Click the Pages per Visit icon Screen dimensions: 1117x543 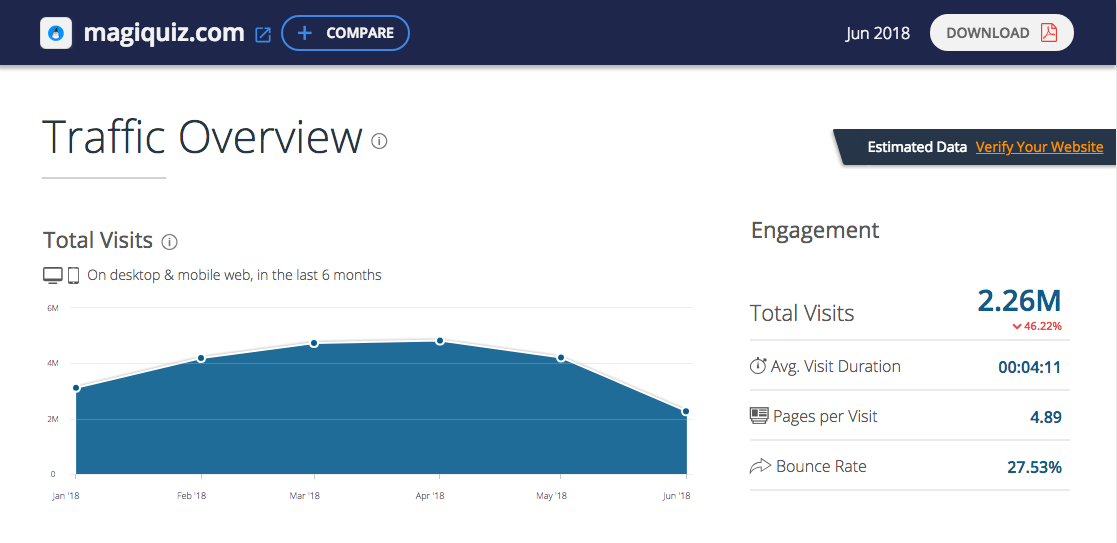(x=759, y=416)
